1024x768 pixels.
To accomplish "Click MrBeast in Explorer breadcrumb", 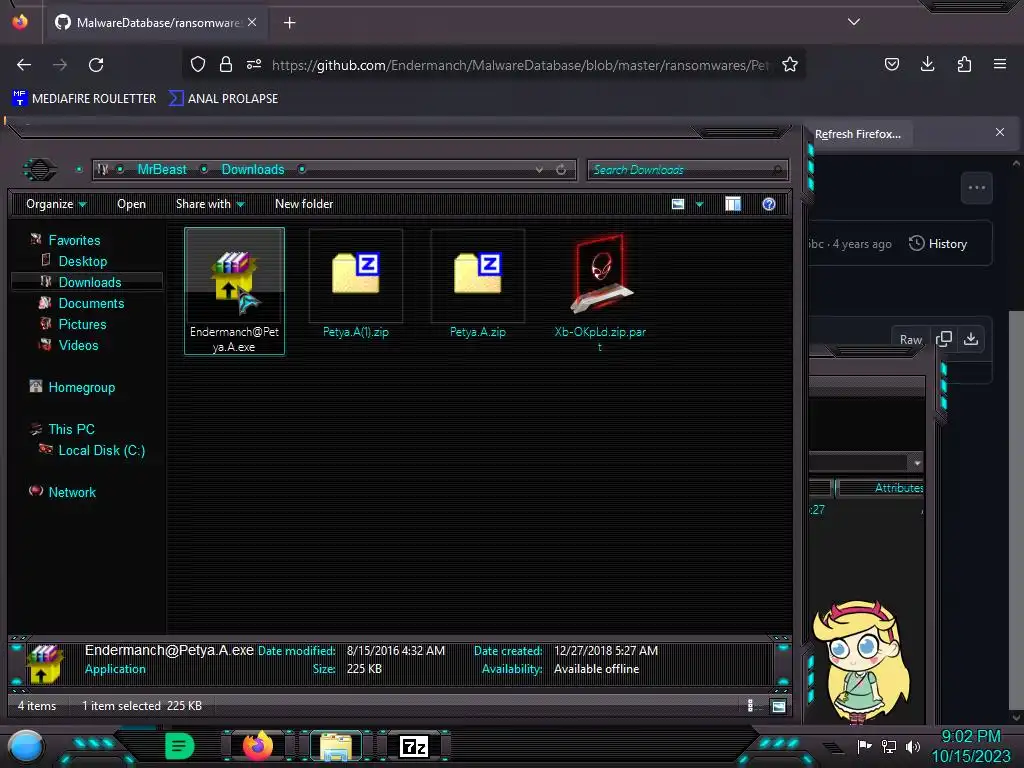I will point(161,170).
